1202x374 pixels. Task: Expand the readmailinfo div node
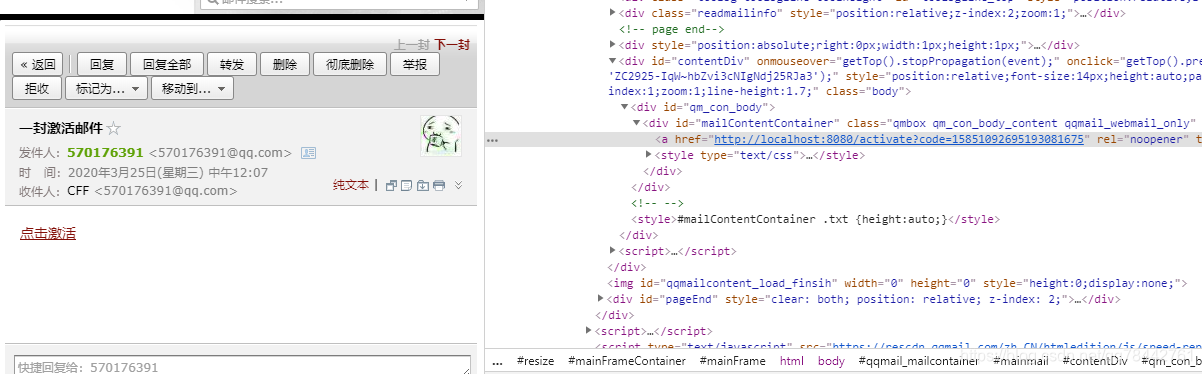pyautogui.click(x=613, y=13)
